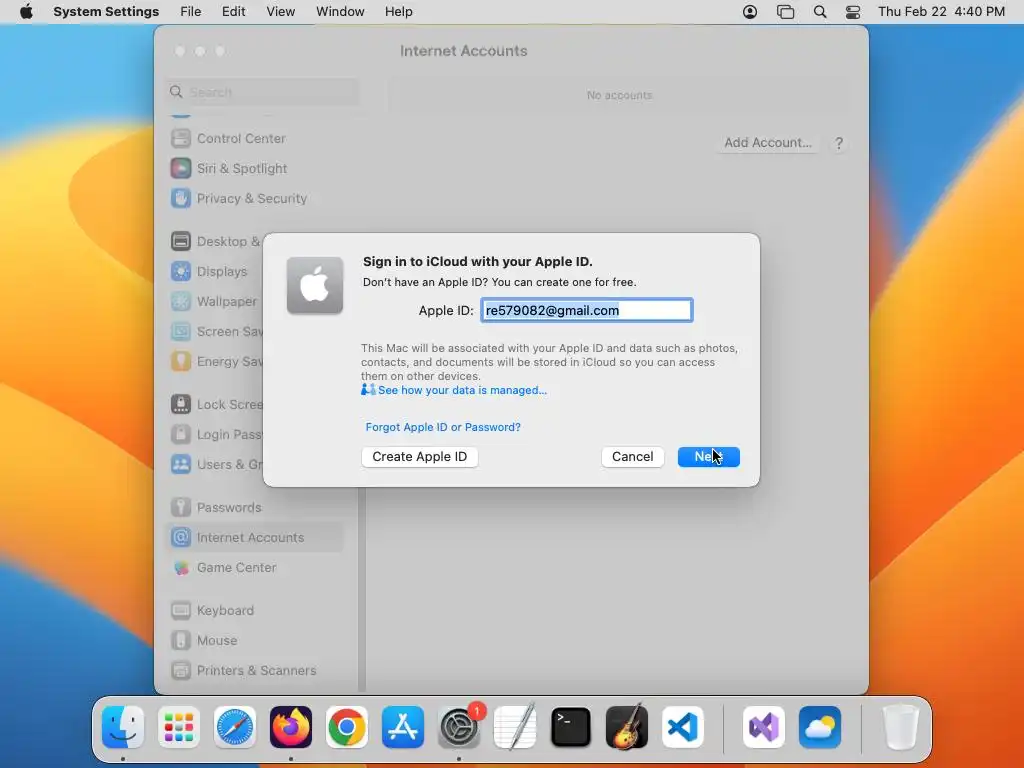
Task: Open the Trash in the Dock
Action: click(x=901, y=727)
